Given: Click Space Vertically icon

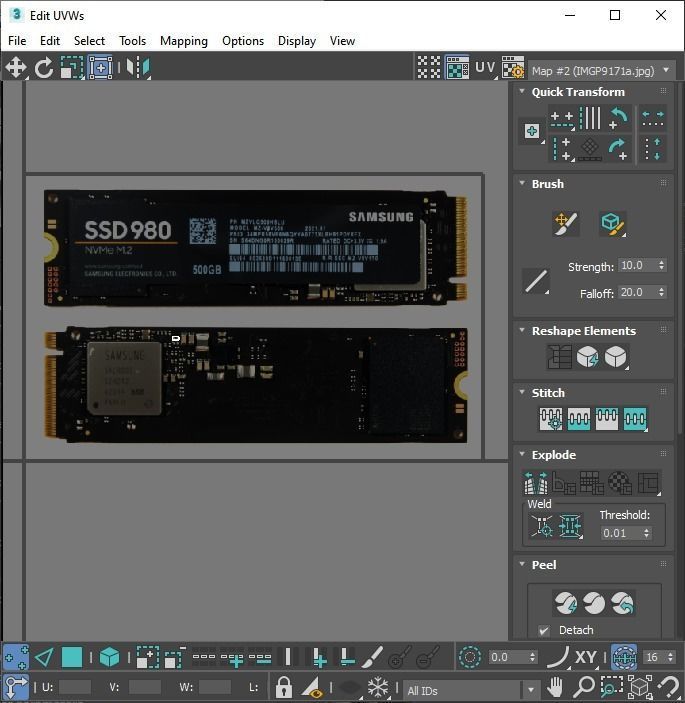Looking at the screenshot, I should (653, 149).
